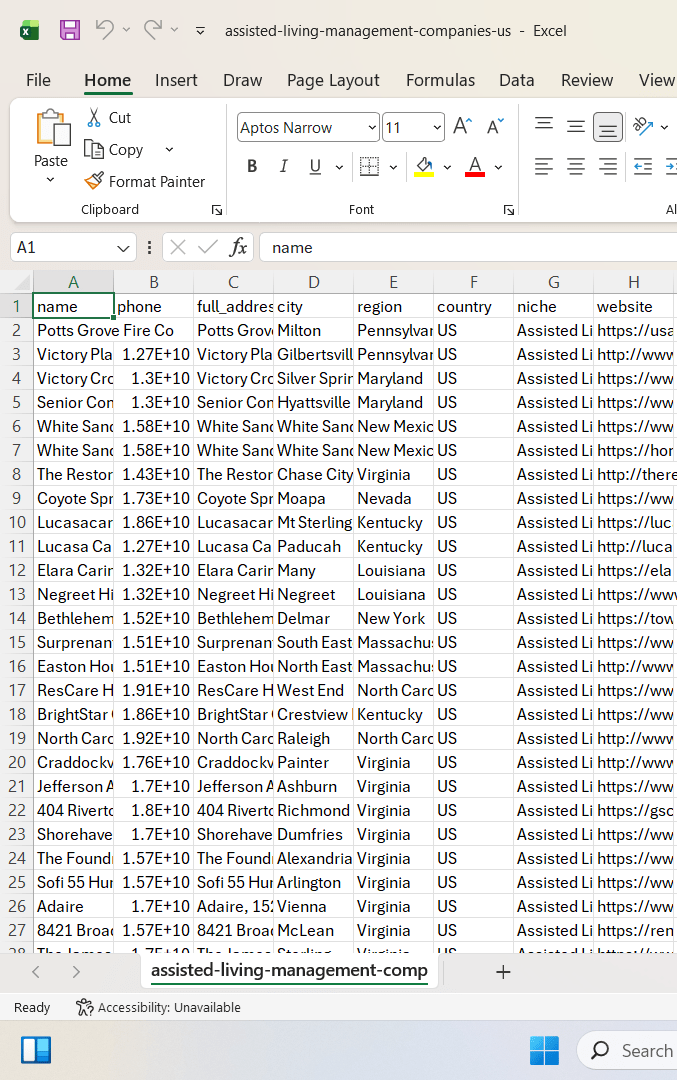Screen dimensions: 677x1080
Task: Select row header 10
Action: pyautogui.click(x=17, y=522)
